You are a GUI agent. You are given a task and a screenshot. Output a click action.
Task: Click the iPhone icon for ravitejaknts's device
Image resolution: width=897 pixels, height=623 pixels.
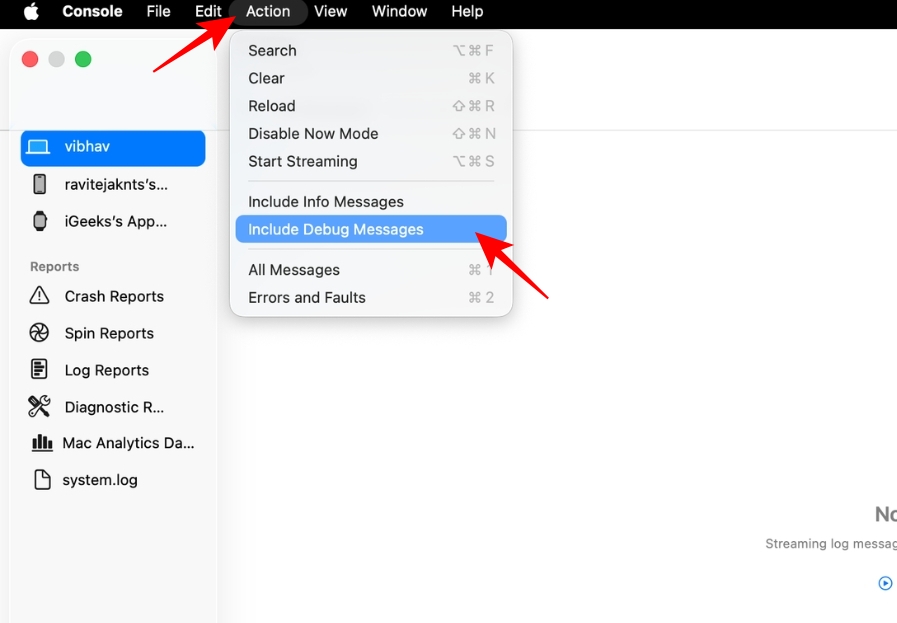[39, 184]
